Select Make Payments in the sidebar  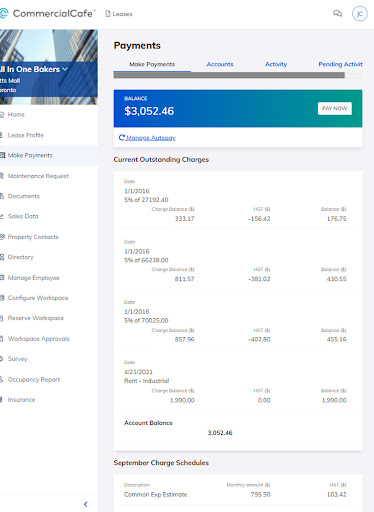pyautogui.click(x=30, y=155)
